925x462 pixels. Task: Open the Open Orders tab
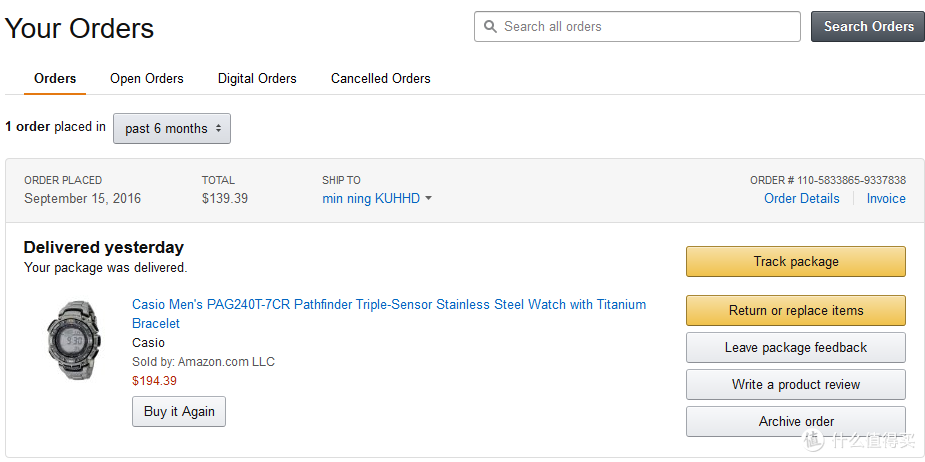click(147, 78)
